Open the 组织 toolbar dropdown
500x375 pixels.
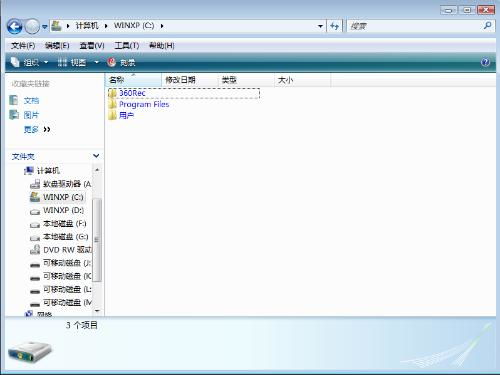point(29,62)
